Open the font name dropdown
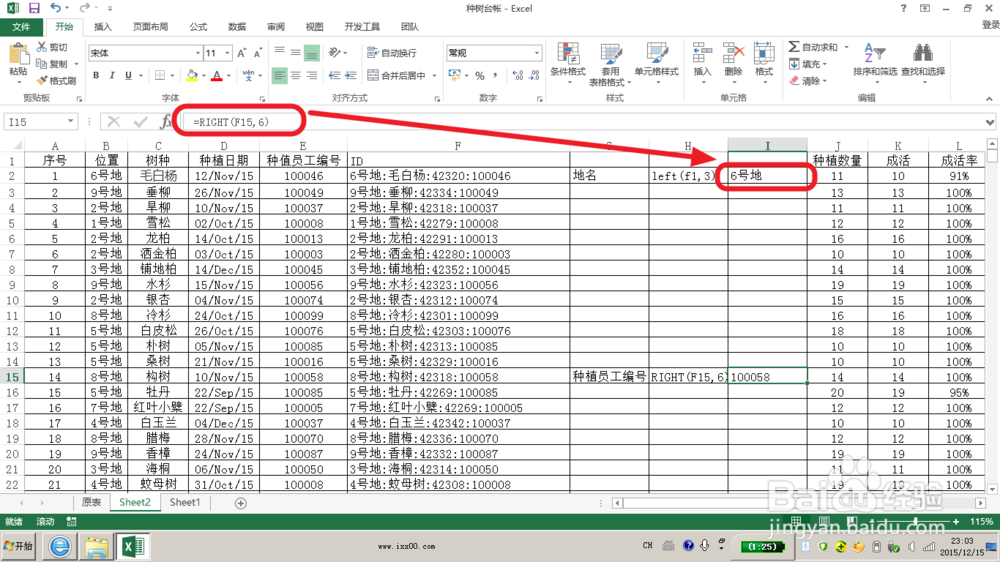This screenshot has height=562, width=1000. tap(198, 53)
